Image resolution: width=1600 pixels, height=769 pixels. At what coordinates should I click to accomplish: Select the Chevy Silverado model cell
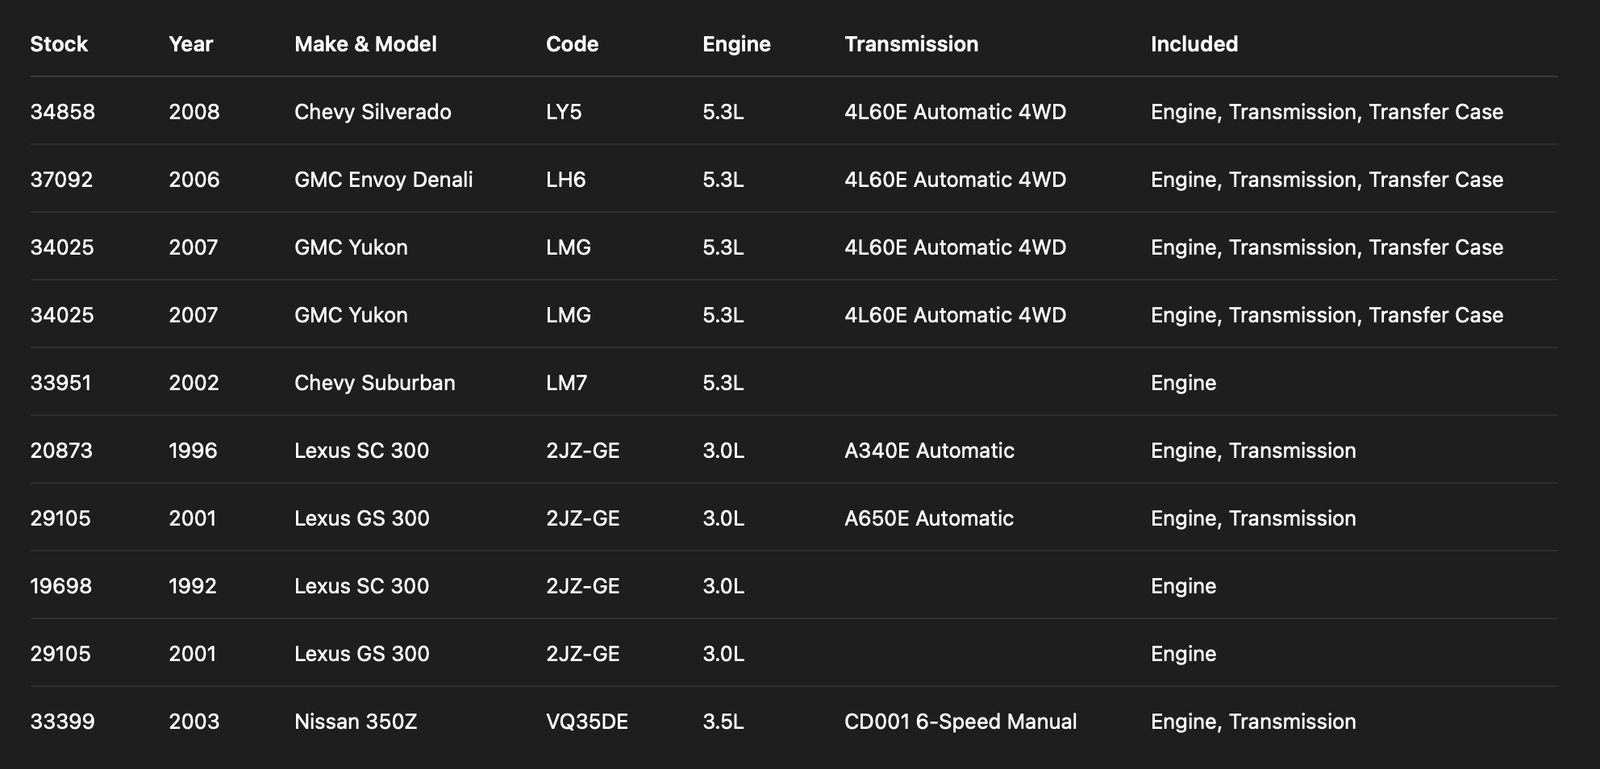coord(372,112)
